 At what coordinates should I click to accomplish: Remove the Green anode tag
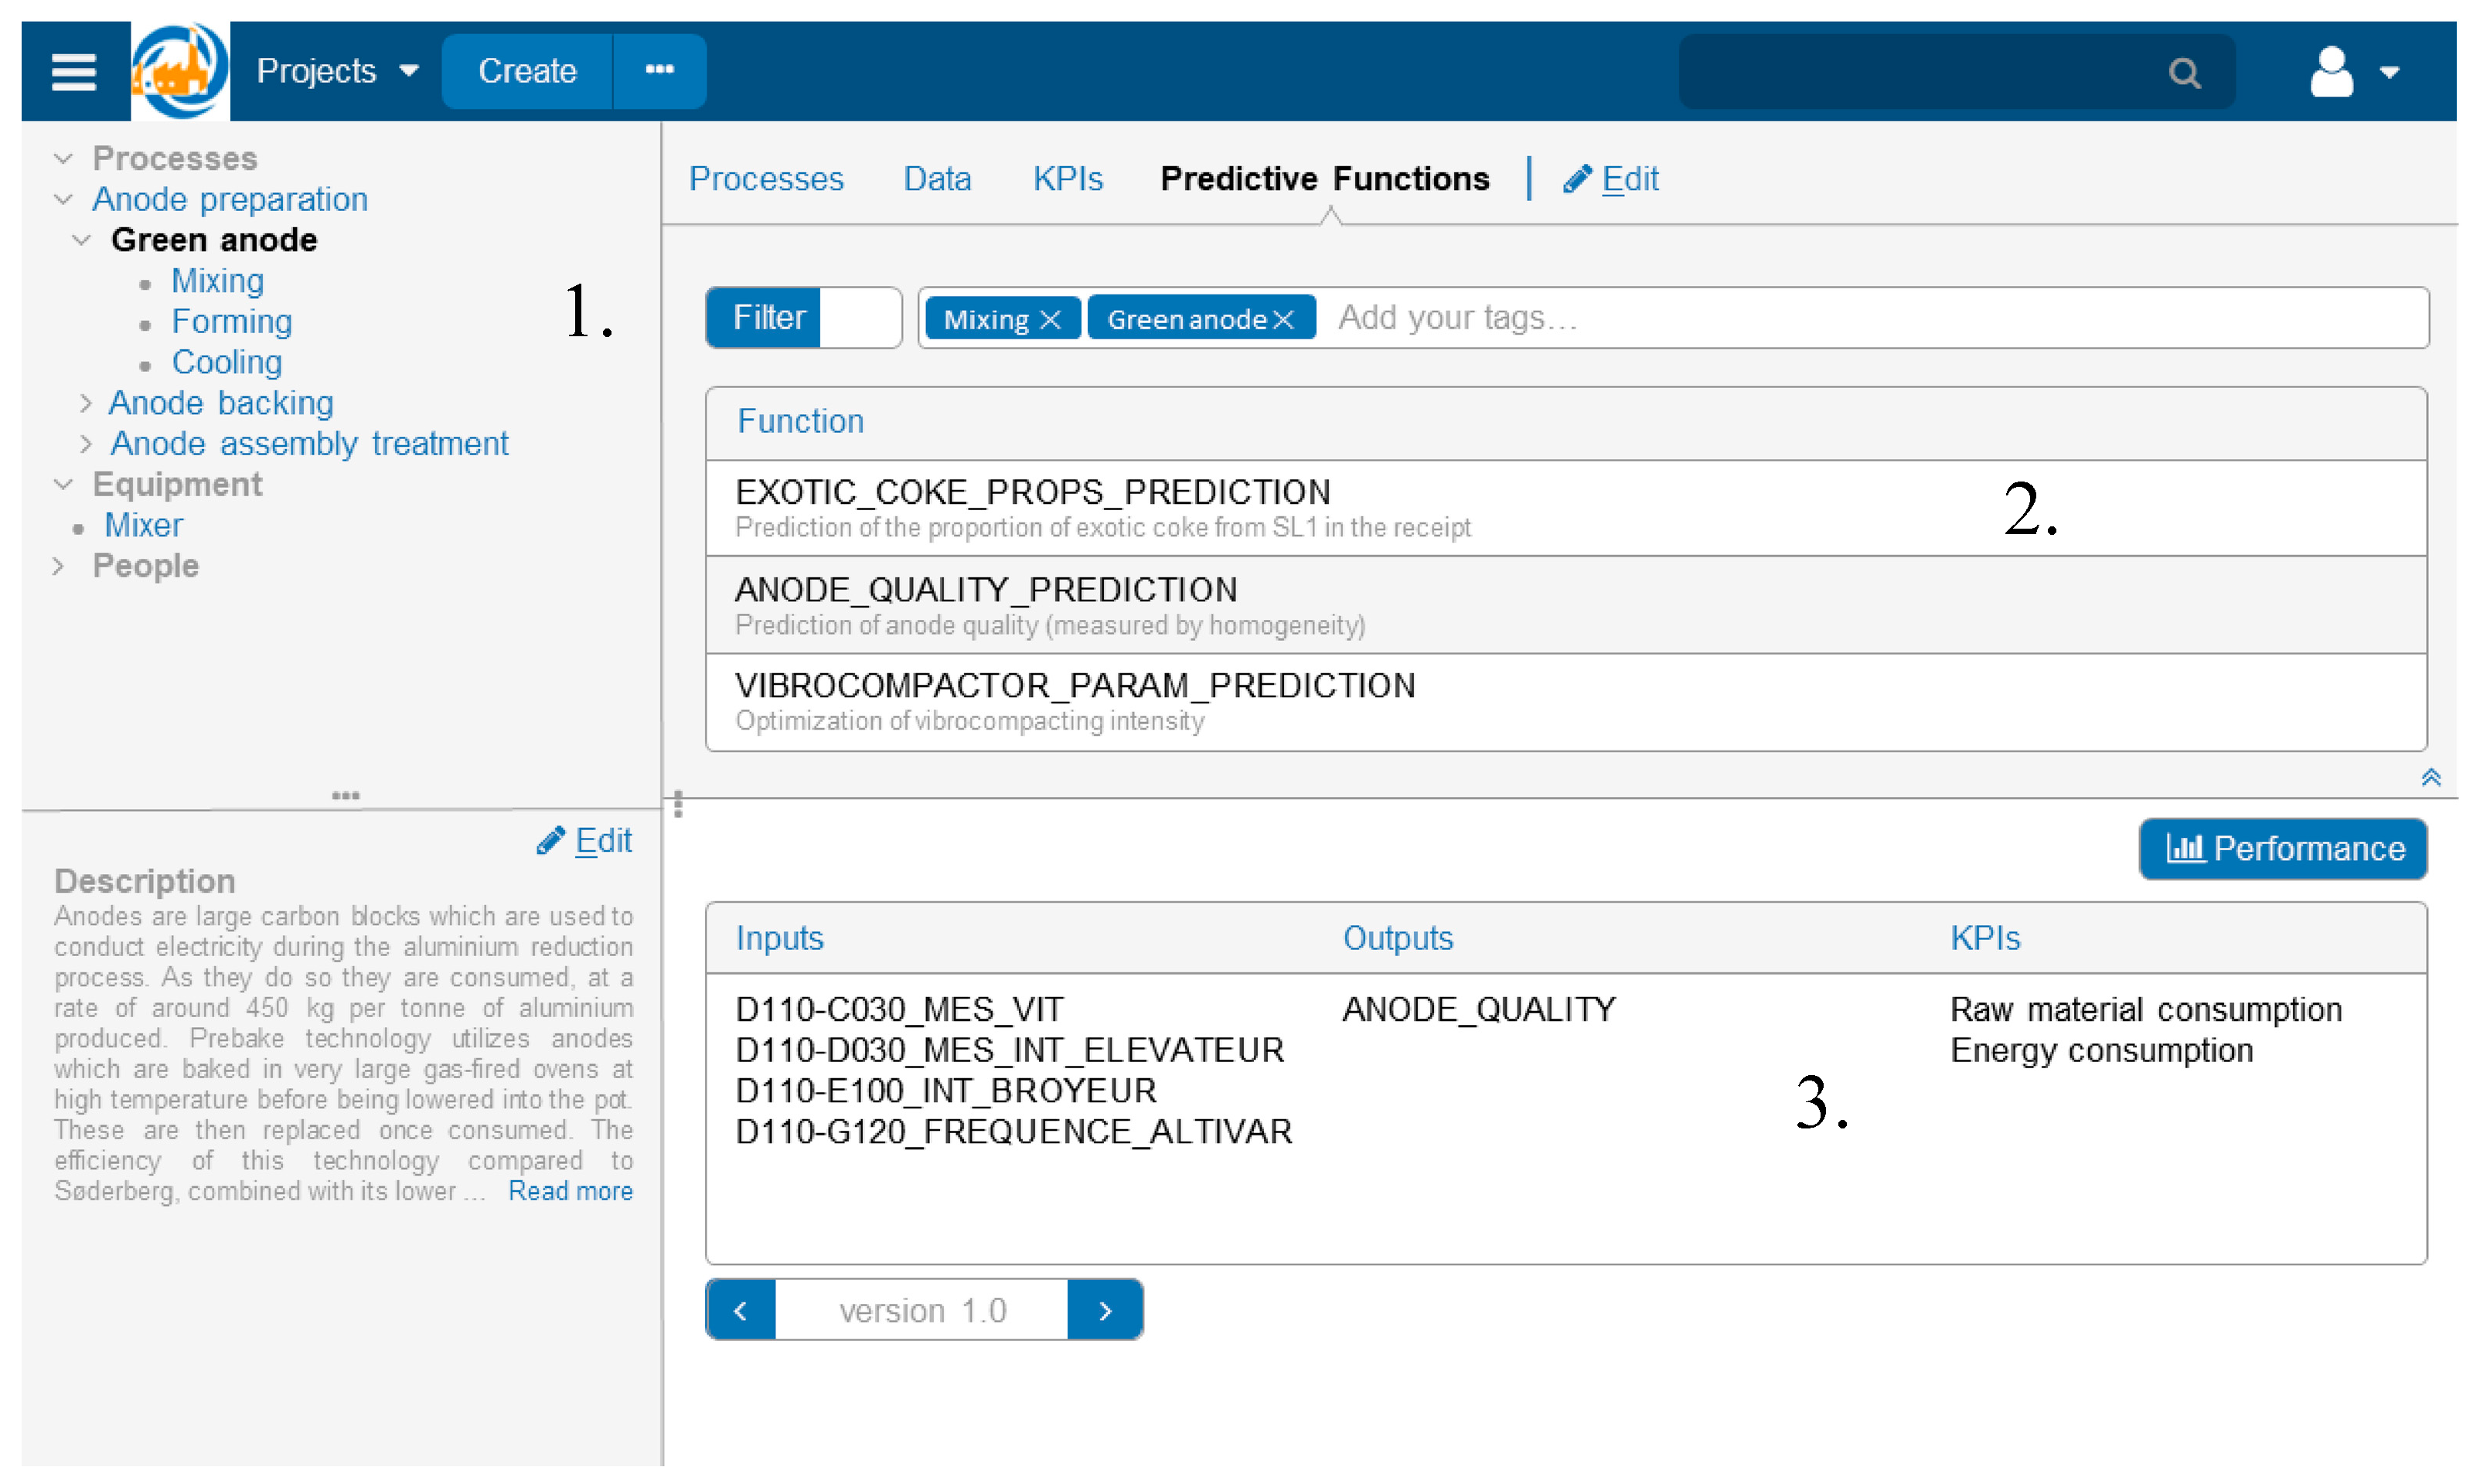coord(1284,319)
